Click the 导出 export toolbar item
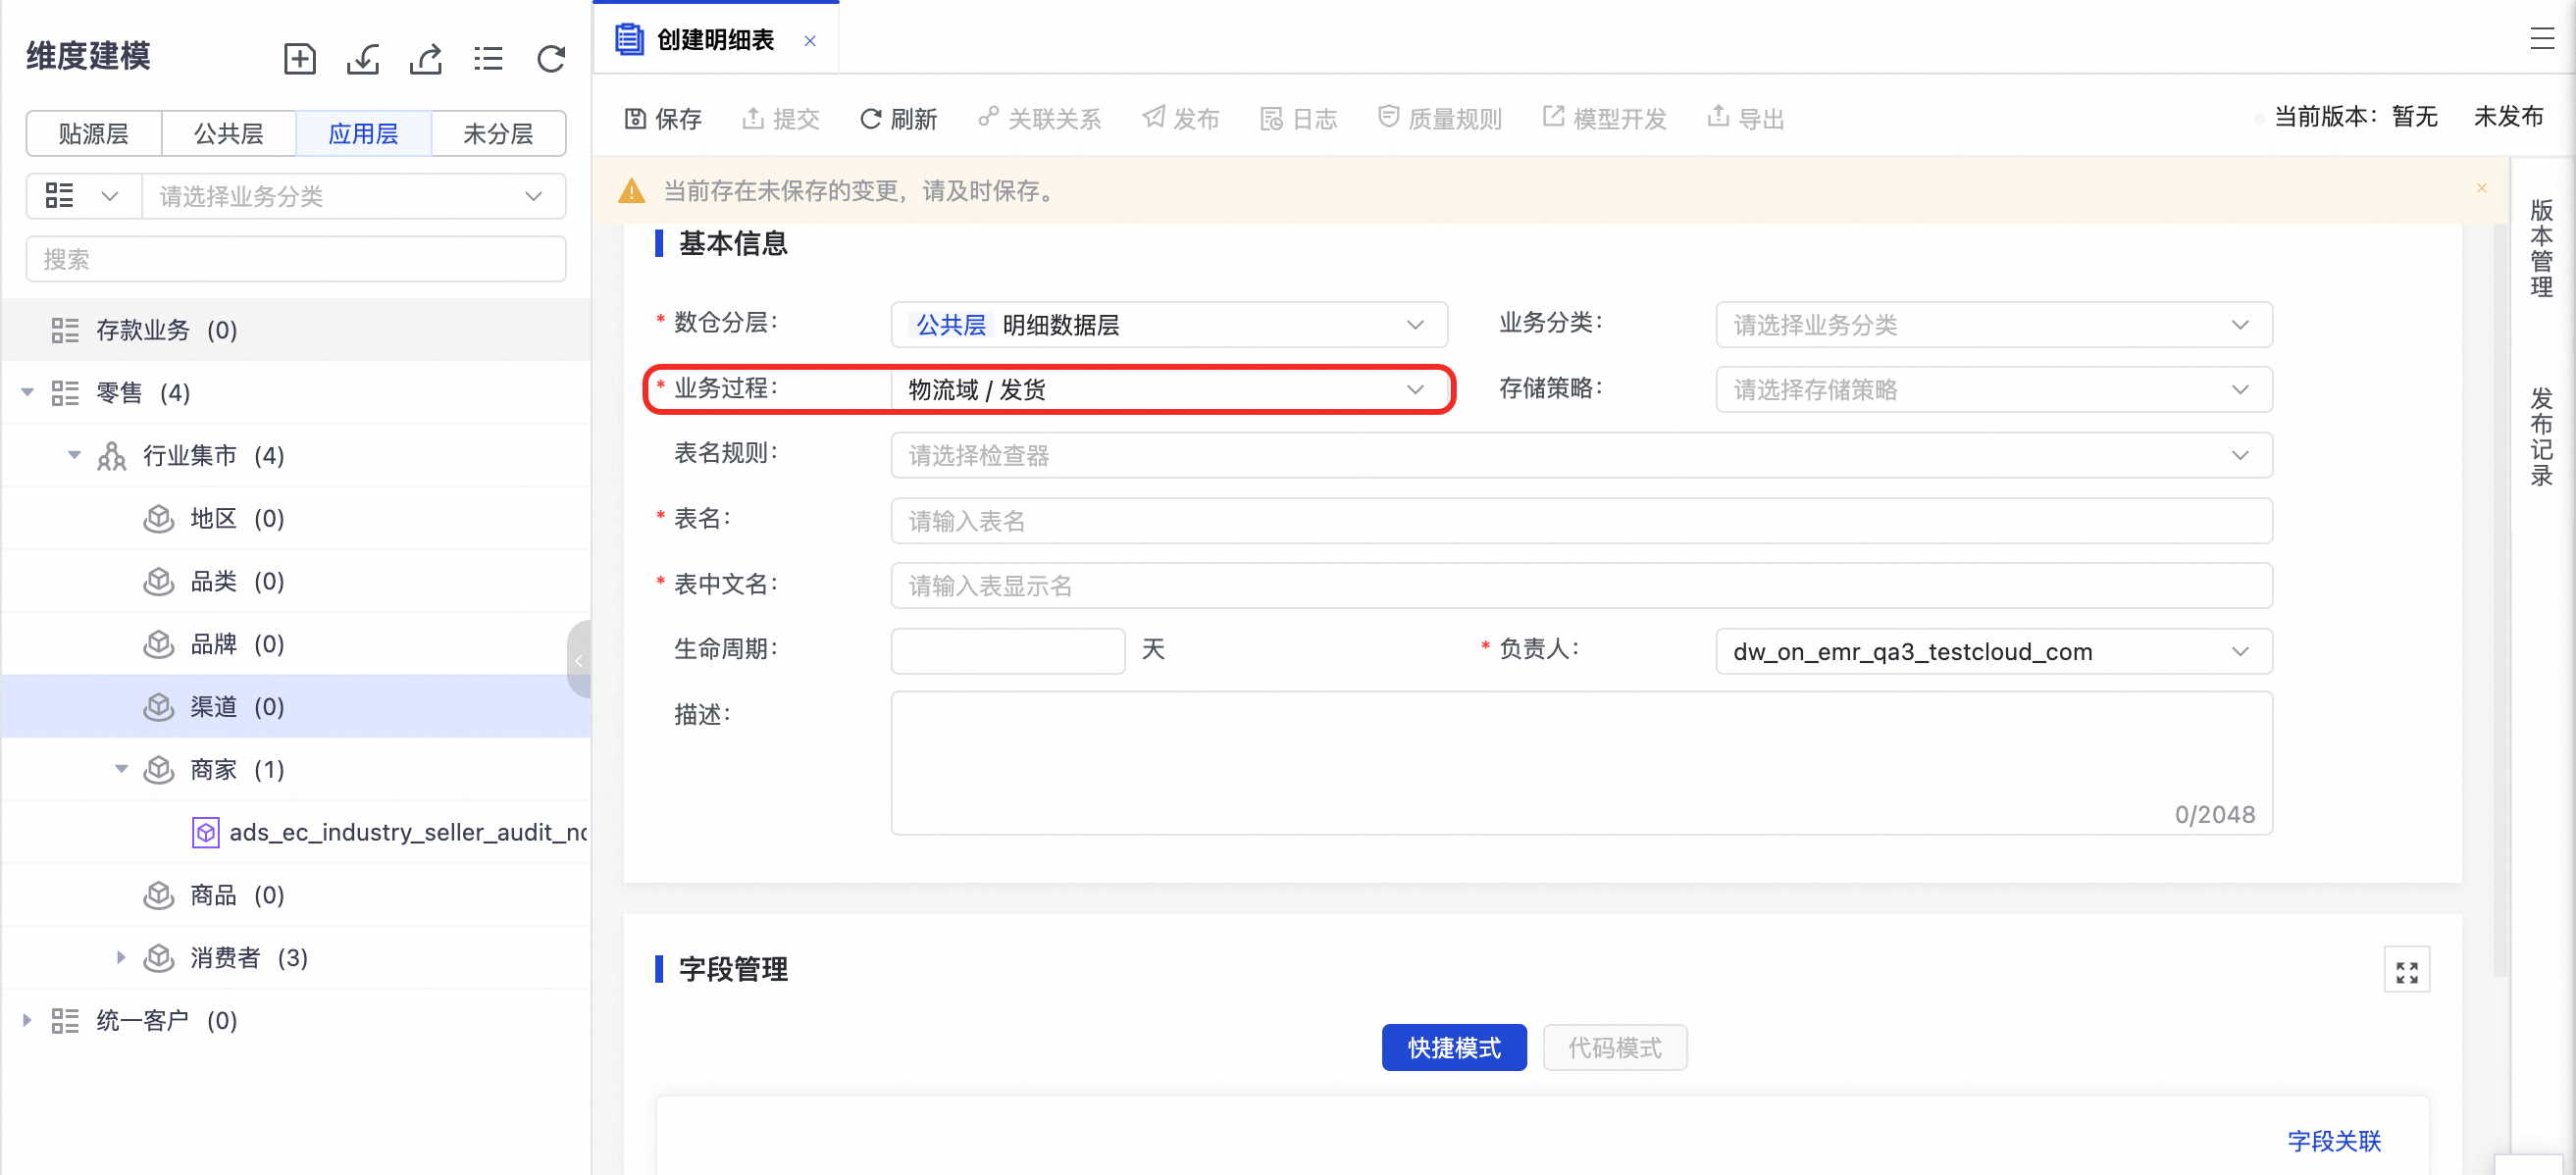This screenshot has width=2576, height=1175. pos(1746,119)
